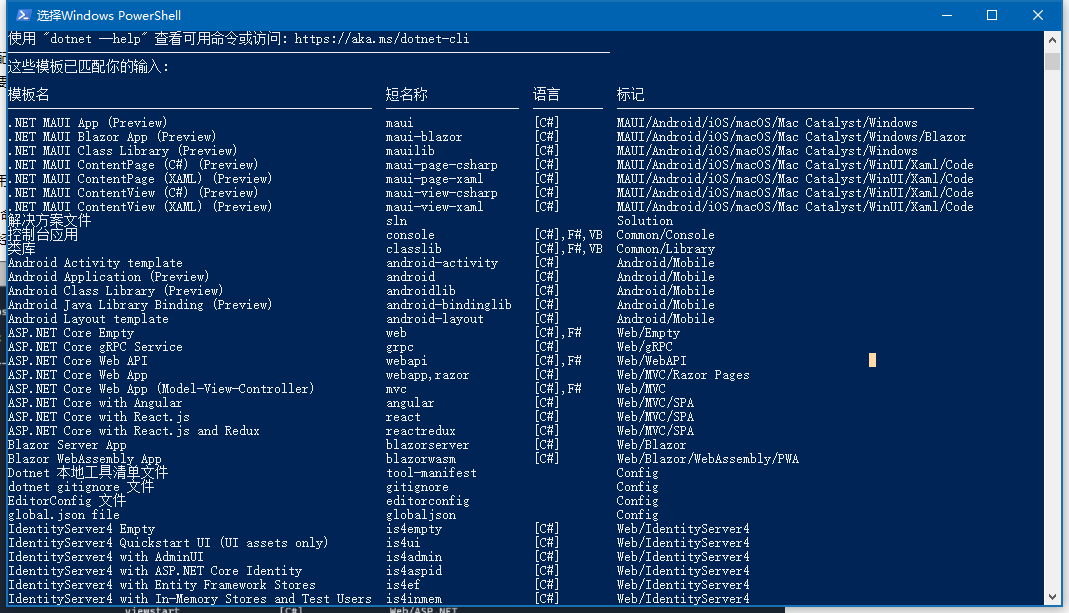Click short name 'maui-blazor'

[x=424, y=136]
